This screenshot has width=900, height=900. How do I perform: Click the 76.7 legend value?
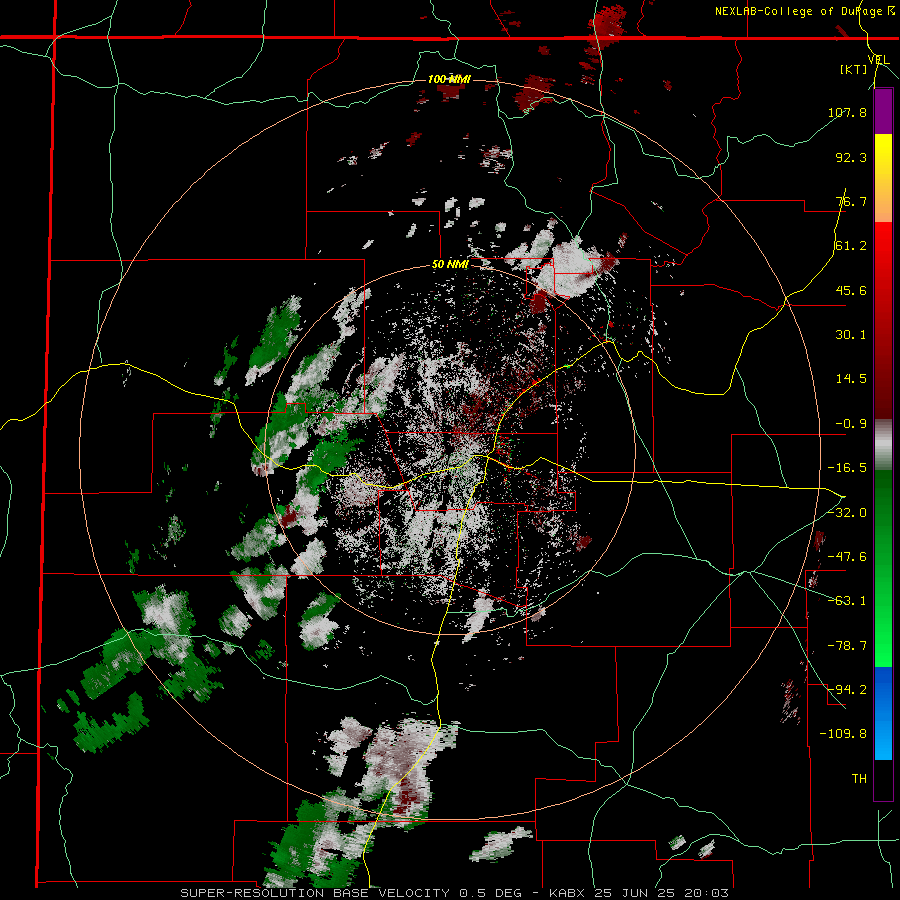tap(851, 201)
